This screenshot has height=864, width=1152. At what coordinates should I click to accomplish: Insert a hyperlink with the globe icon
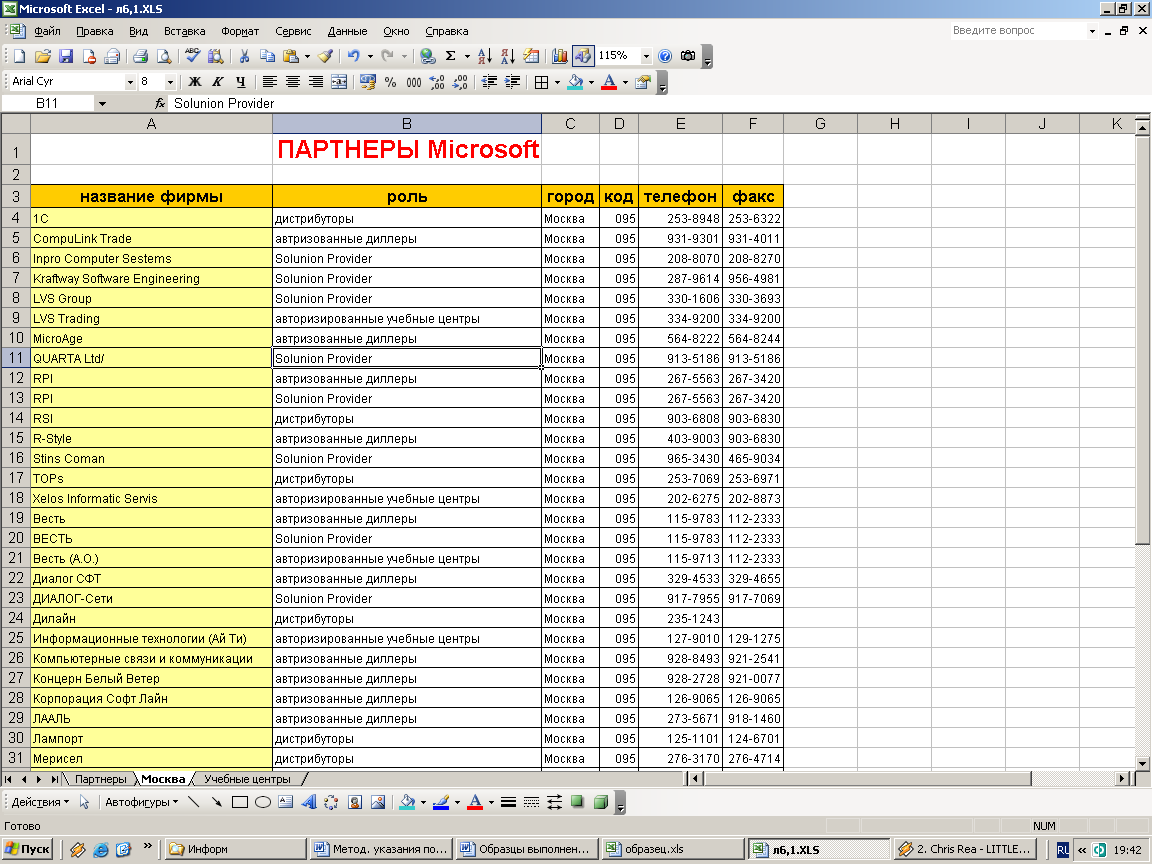coord(428,56)
